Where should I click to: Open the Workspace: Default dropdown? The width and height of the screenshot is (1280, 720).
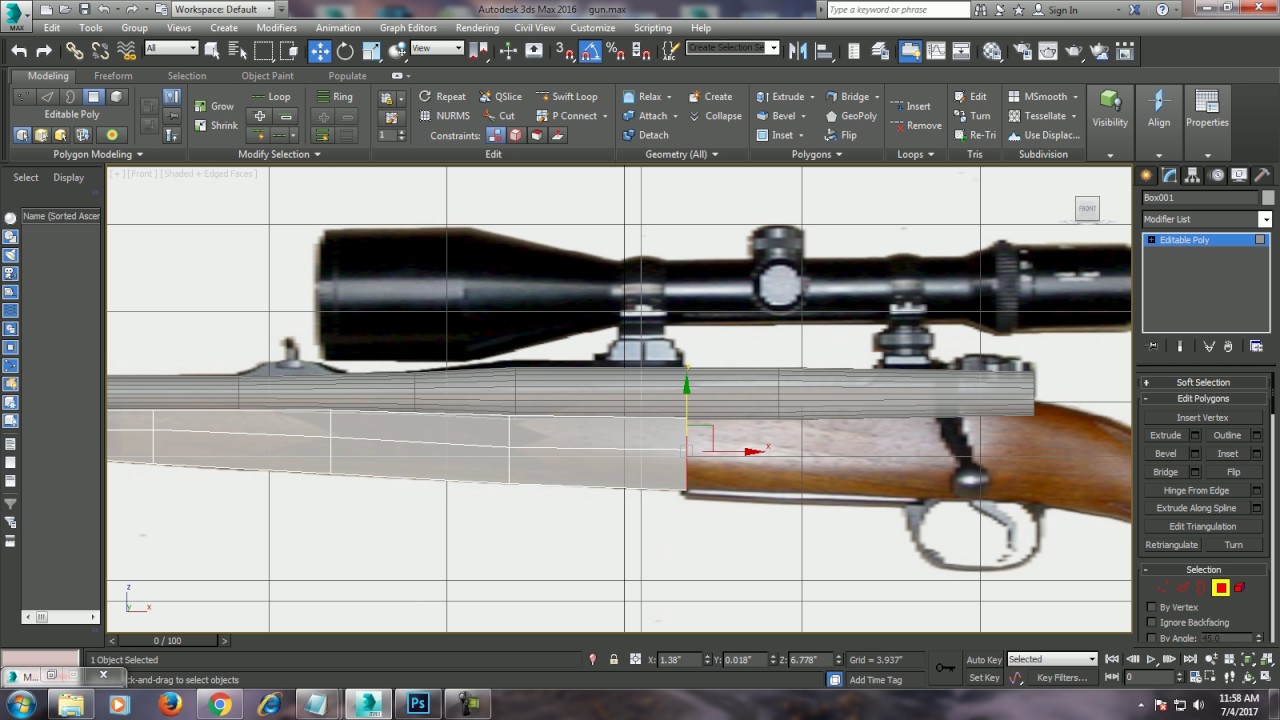click(221, 9)
